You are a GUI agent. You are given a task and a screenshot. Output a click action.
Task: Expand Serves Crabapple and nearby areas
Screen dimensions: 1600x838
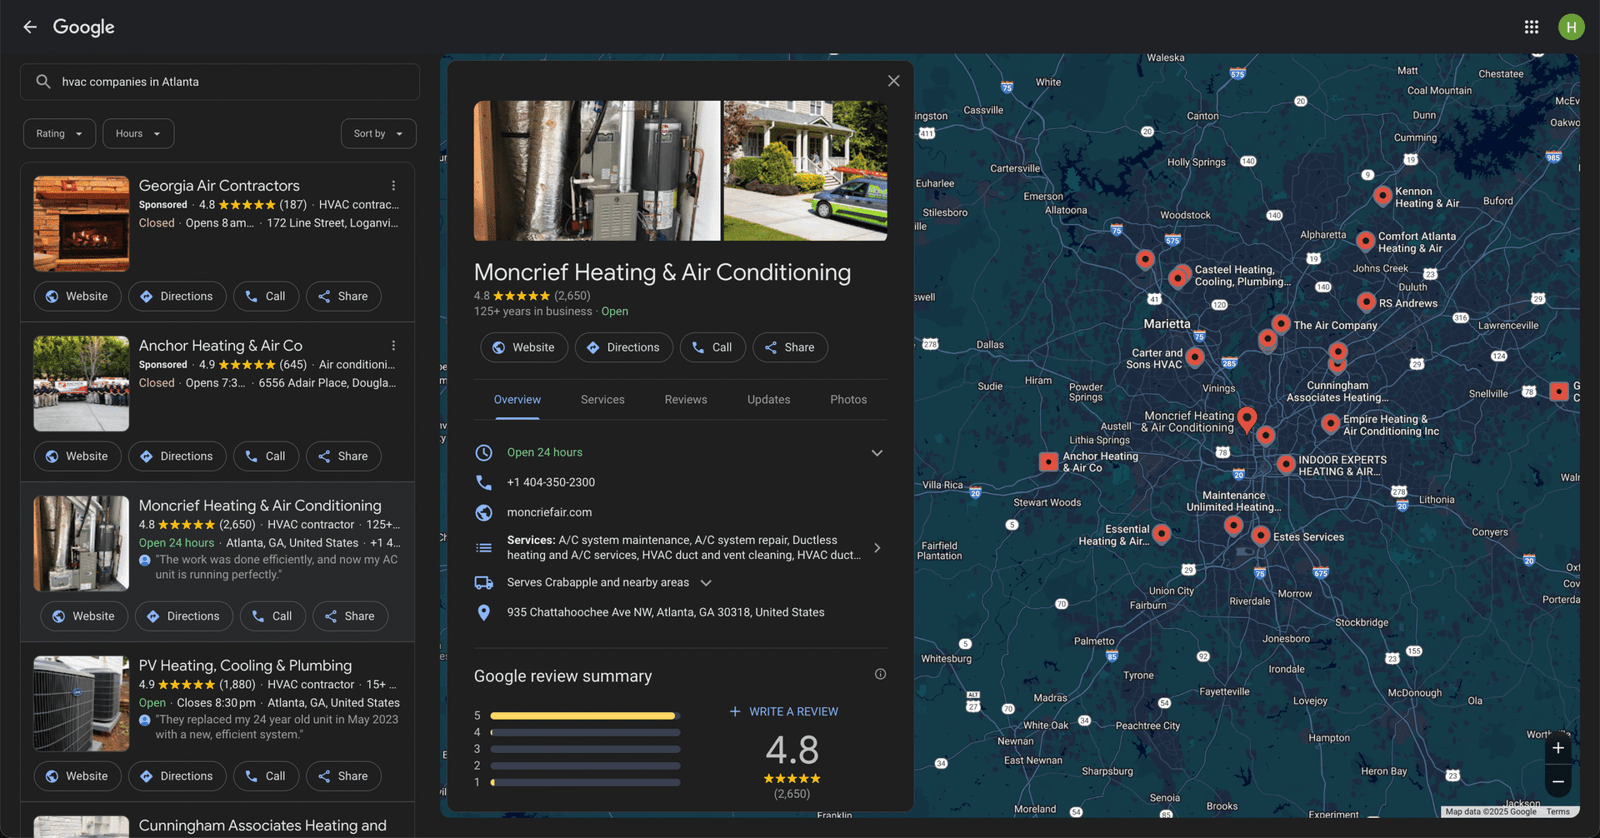(706, 583)
